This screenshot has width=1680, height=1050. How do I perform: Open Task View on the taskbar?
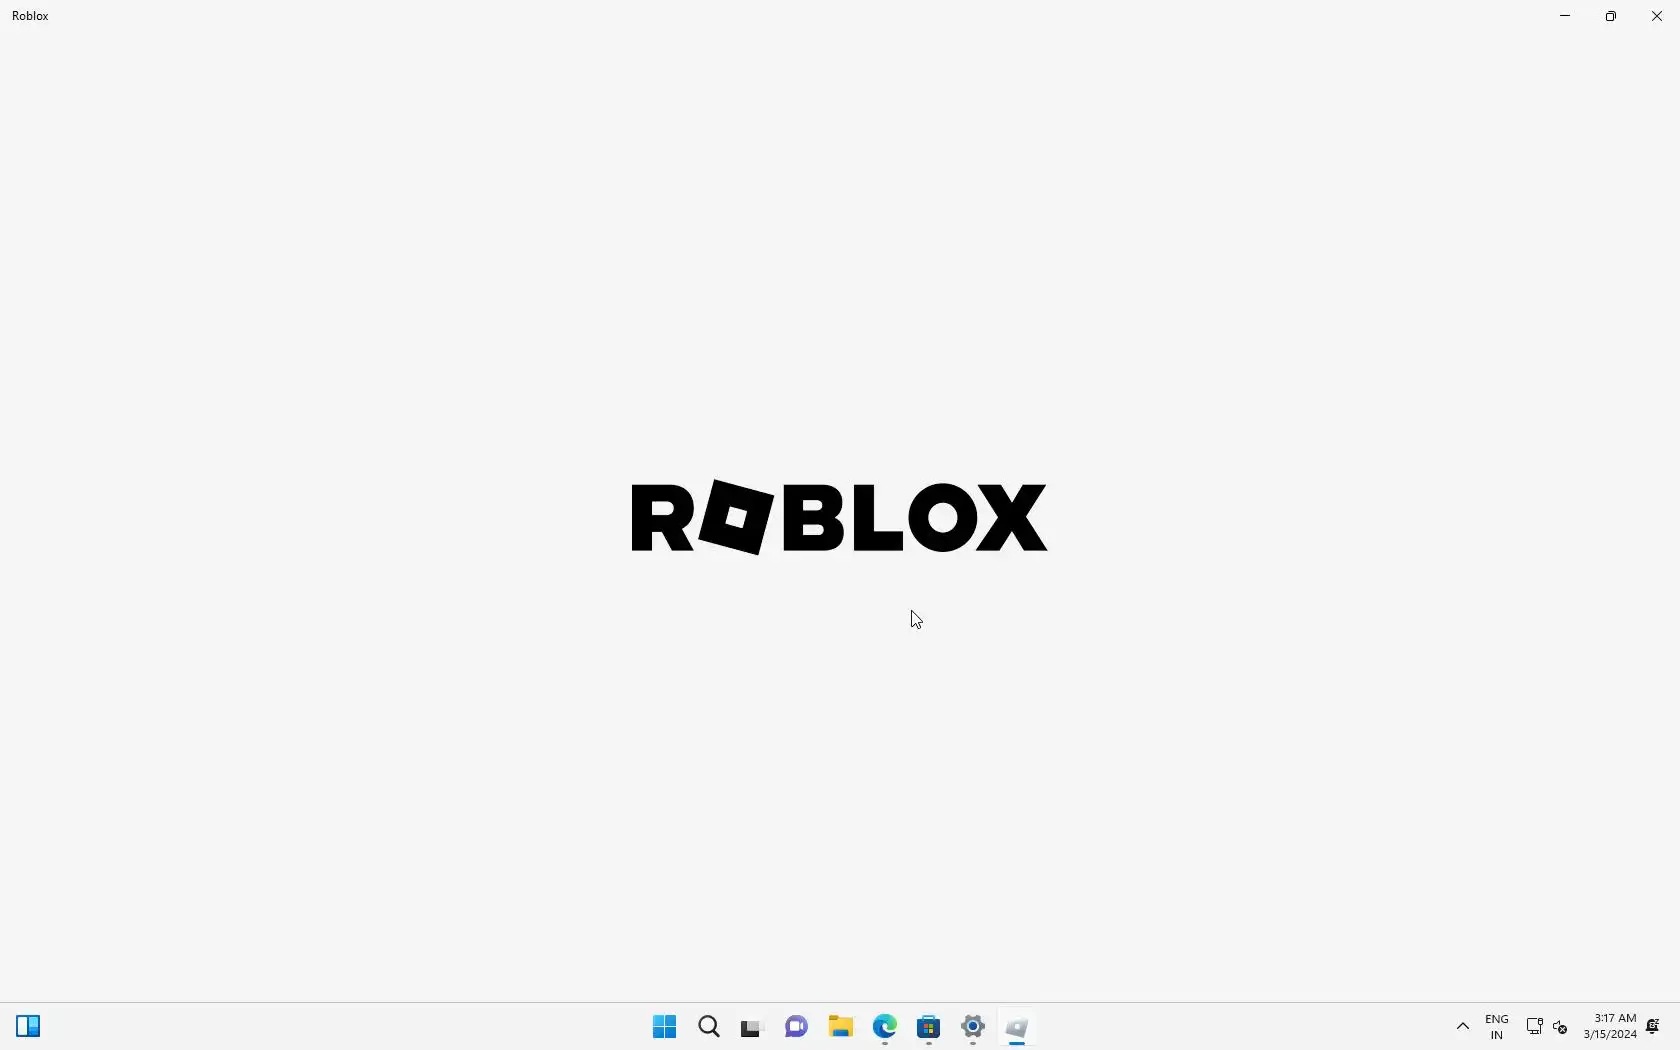(x=752, y=1028)
